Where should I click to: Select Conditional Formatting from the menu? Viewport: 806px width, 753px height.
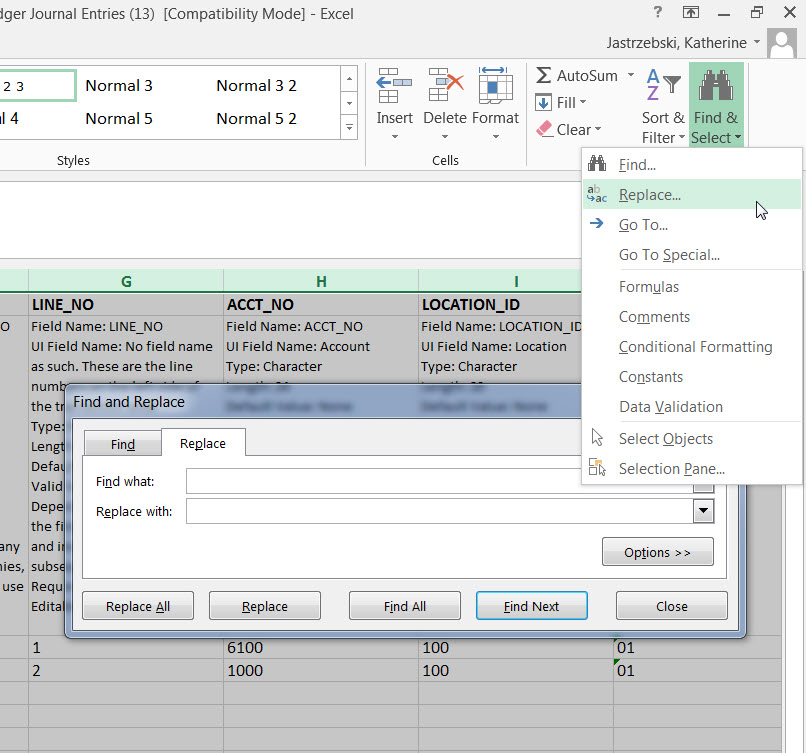click(695, 347)
